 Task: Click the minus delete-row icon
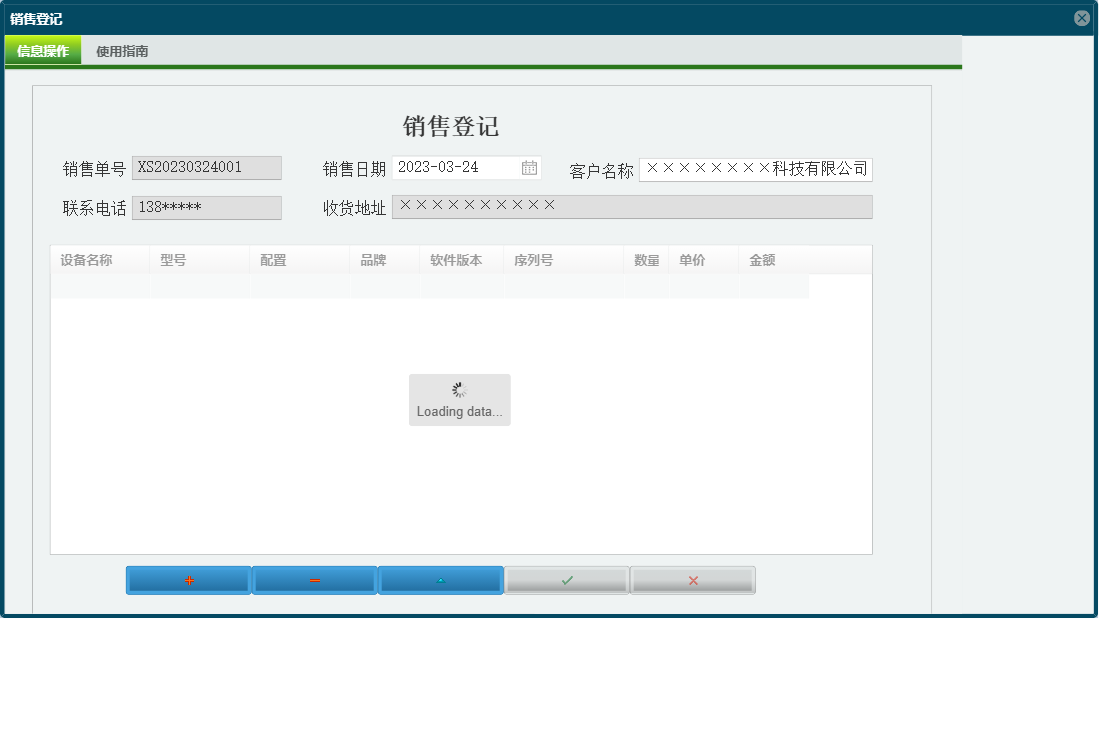[314, 579]
